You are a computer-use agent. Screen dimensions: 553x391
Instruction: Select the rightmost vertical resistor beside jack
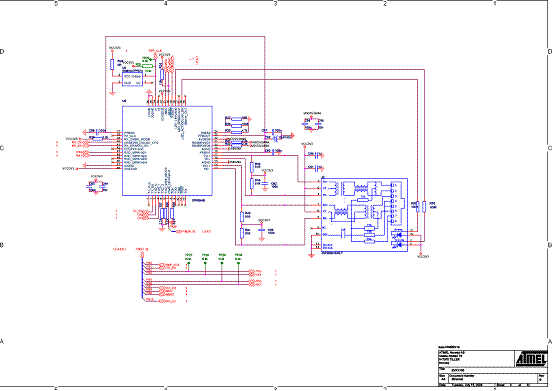pyautogui.click(x=424, y=206)
